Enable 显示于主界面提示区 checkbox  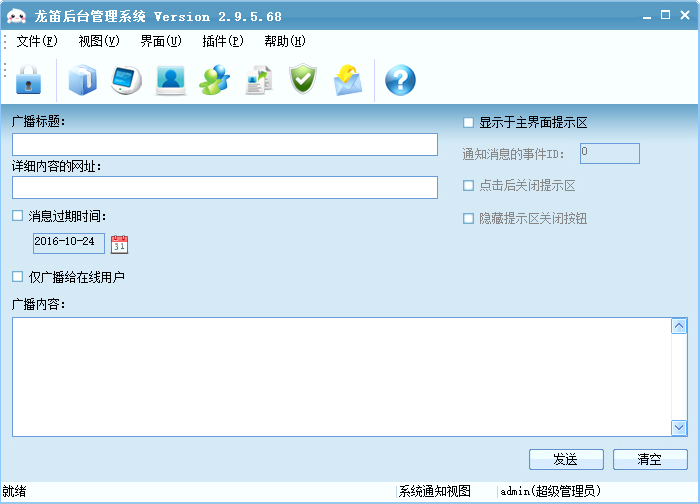click(468, 122)
